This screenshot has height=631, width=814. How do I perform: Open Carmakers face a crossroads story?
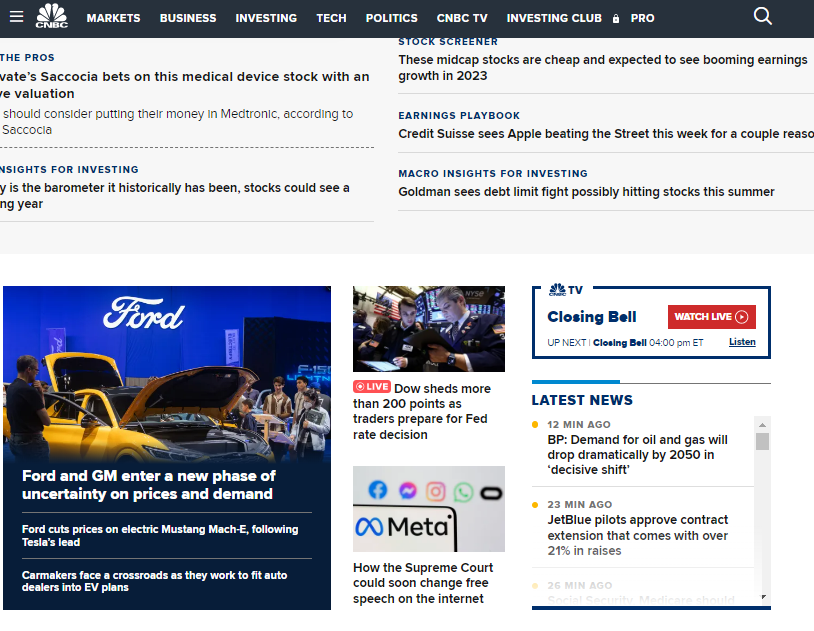pos(154,581)
